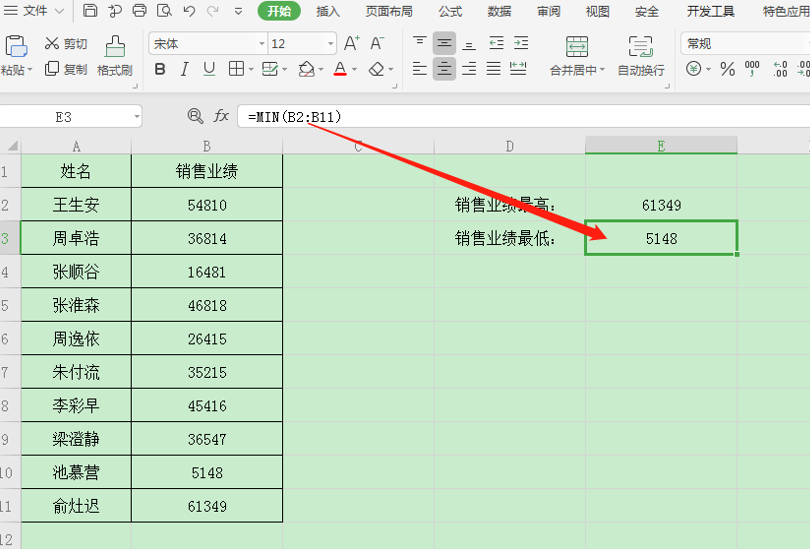
Task: Select the 开始 home tab
Action: (x=279, y=11)
